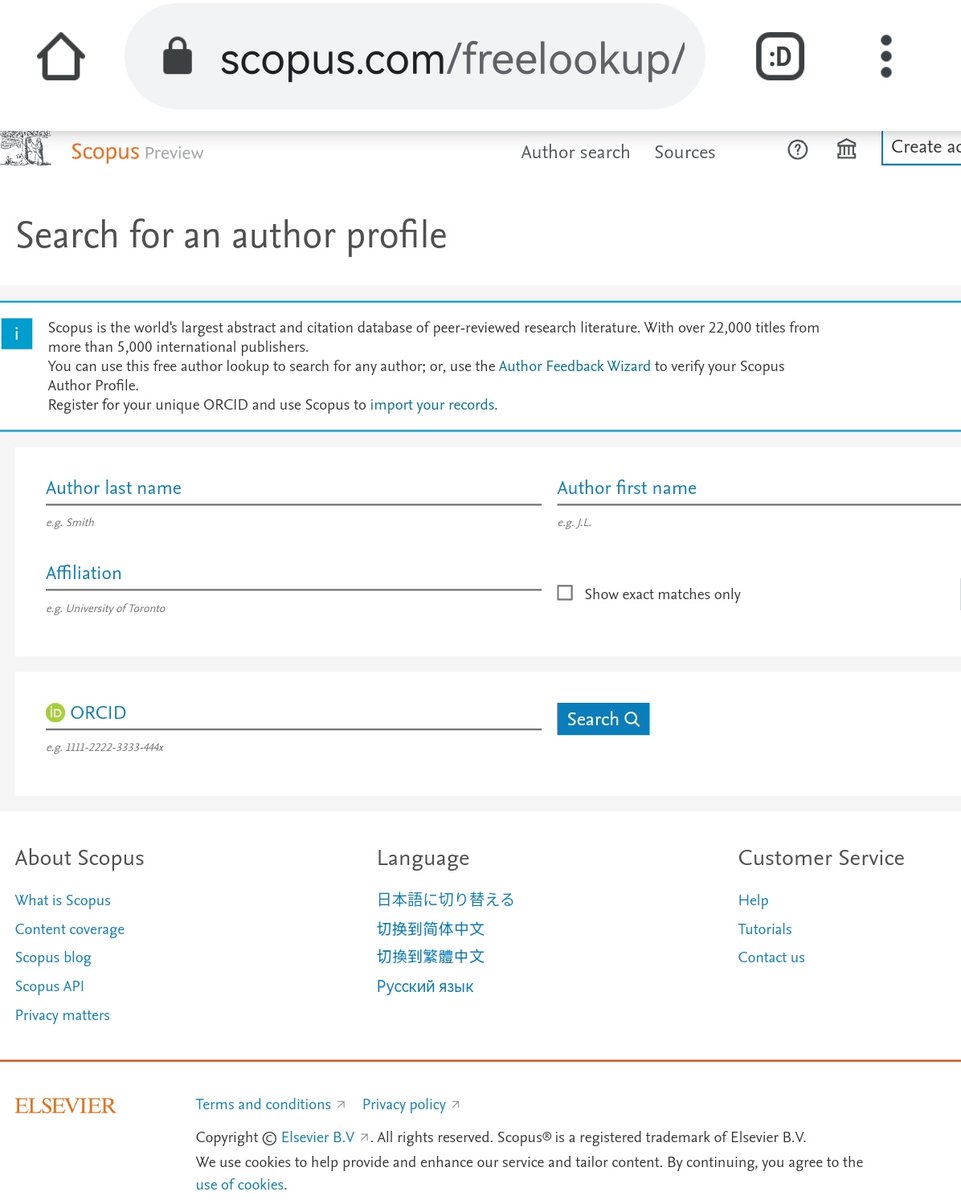Open Privacy matters link
The image size is (961, 1200).
click(x=62, y=1015)
